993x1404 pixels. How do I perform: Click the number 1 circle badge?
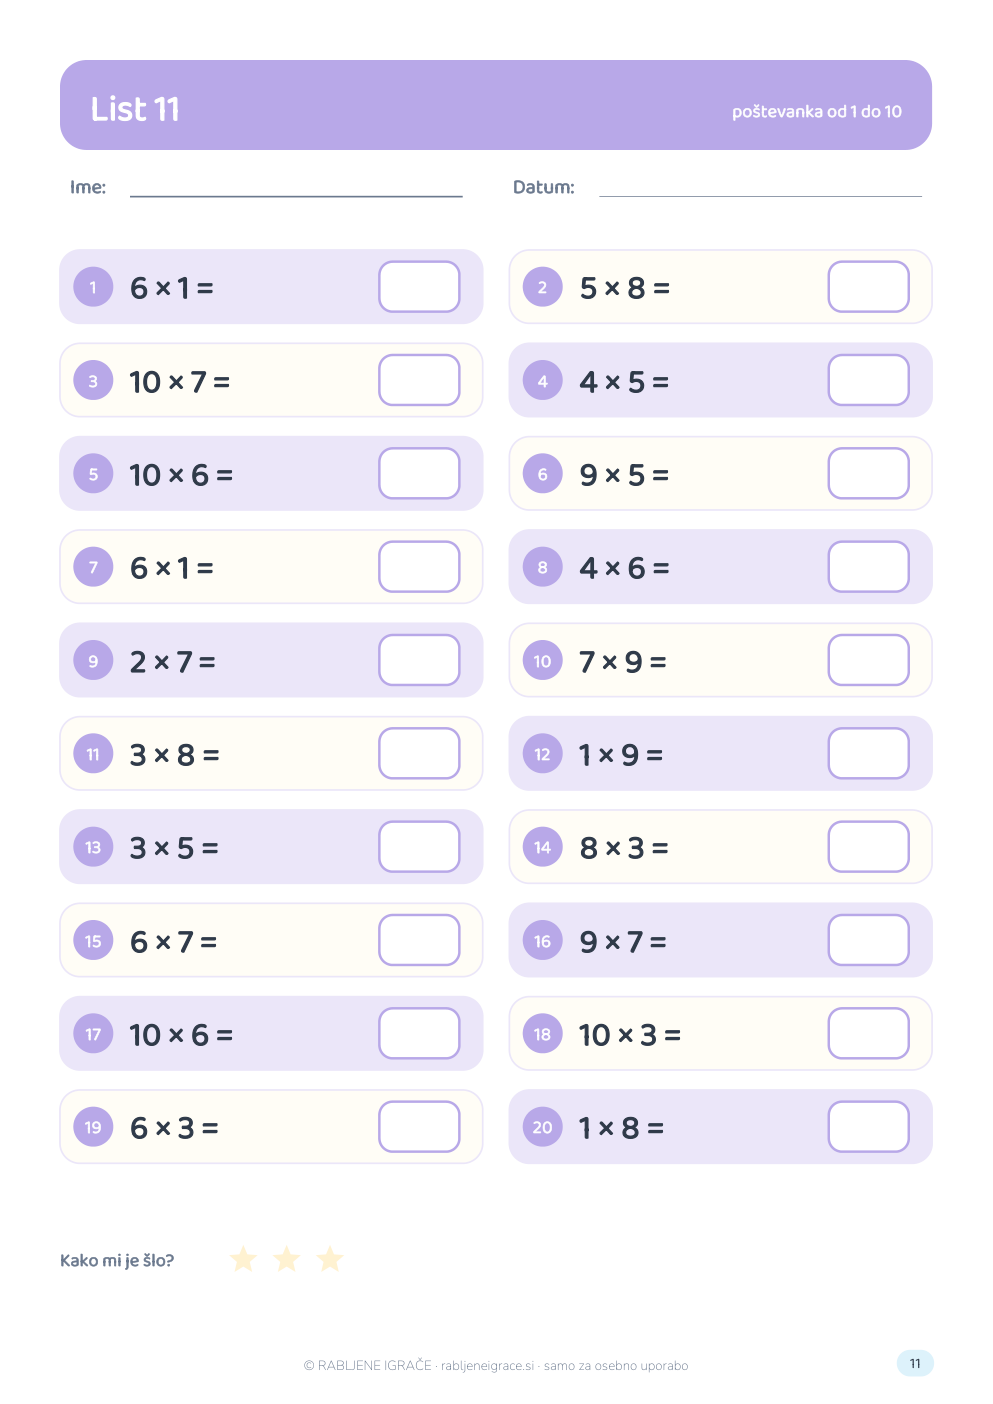[93, 287]
